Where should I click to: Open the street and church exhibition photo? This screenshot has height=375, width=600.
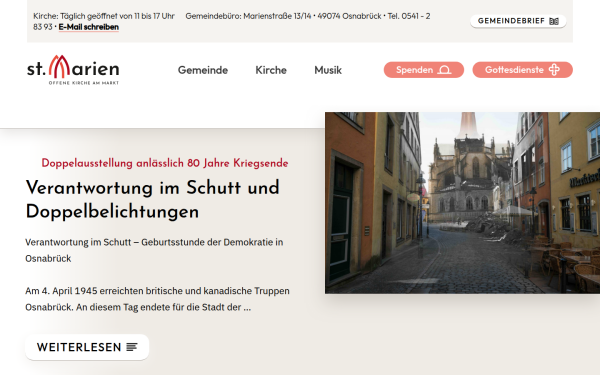462,203
